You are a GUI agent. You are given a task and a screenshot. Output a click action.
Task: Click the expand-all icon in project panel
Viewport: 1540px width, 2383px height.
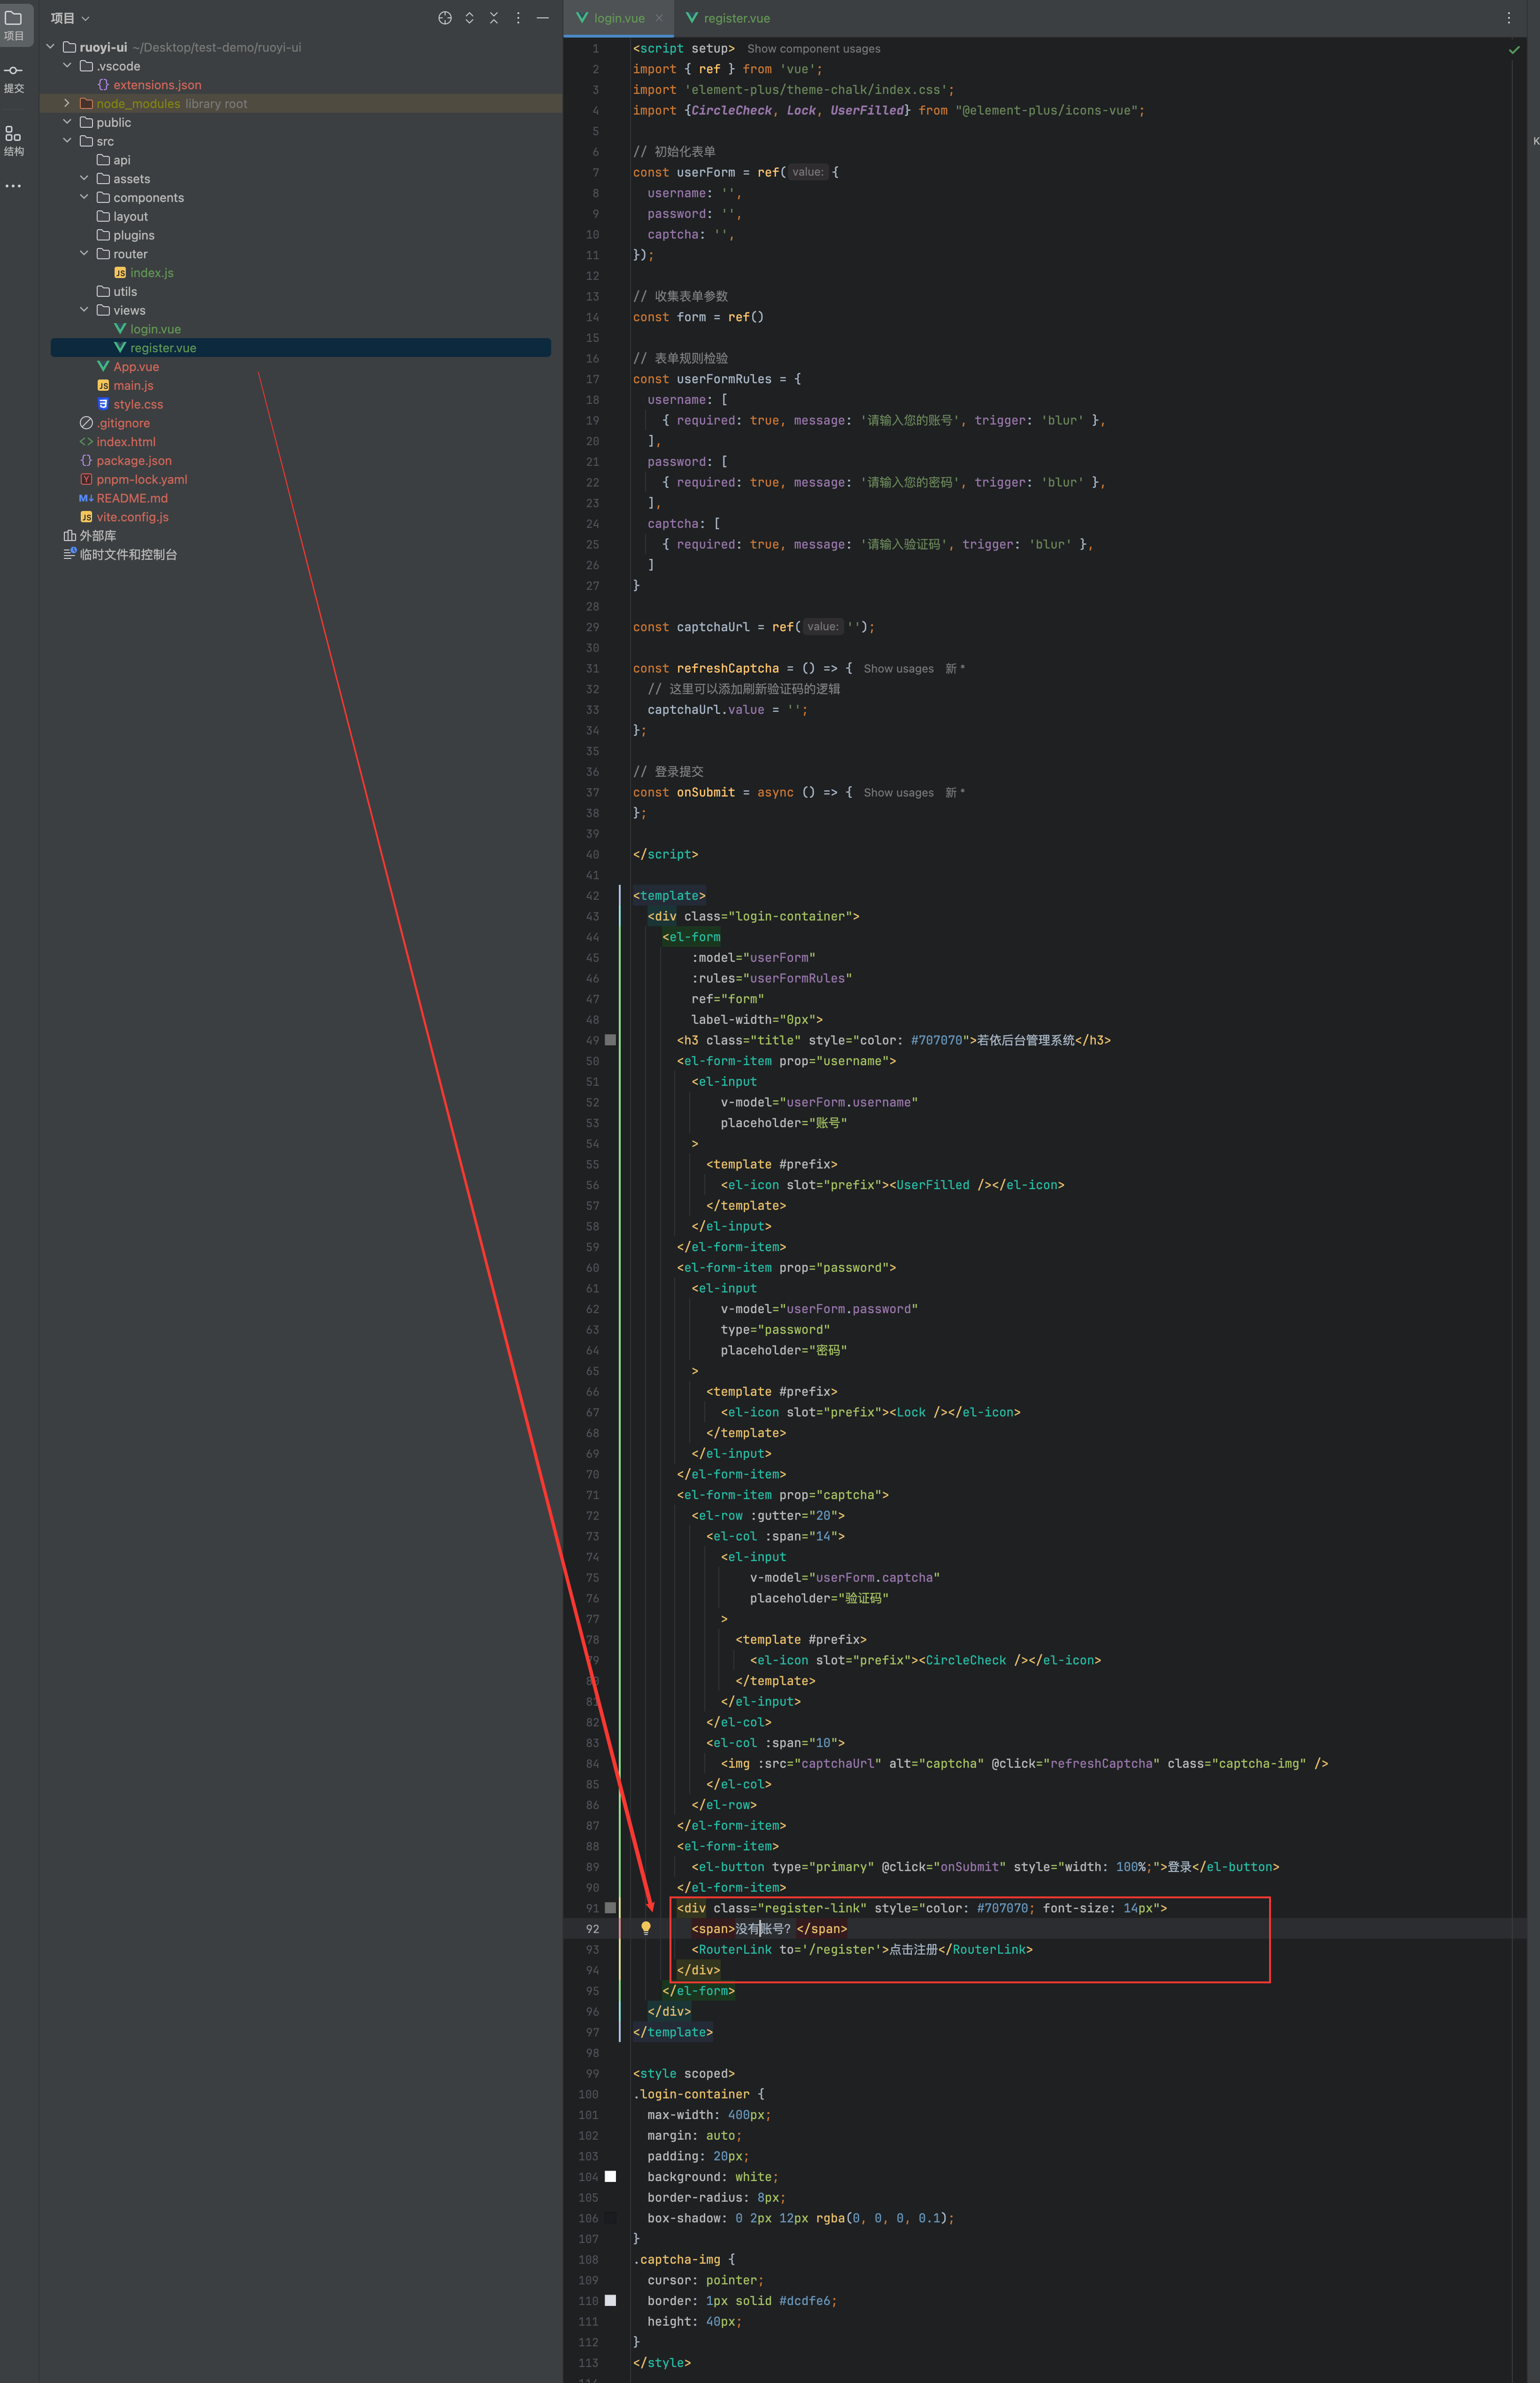pos(469,18)
